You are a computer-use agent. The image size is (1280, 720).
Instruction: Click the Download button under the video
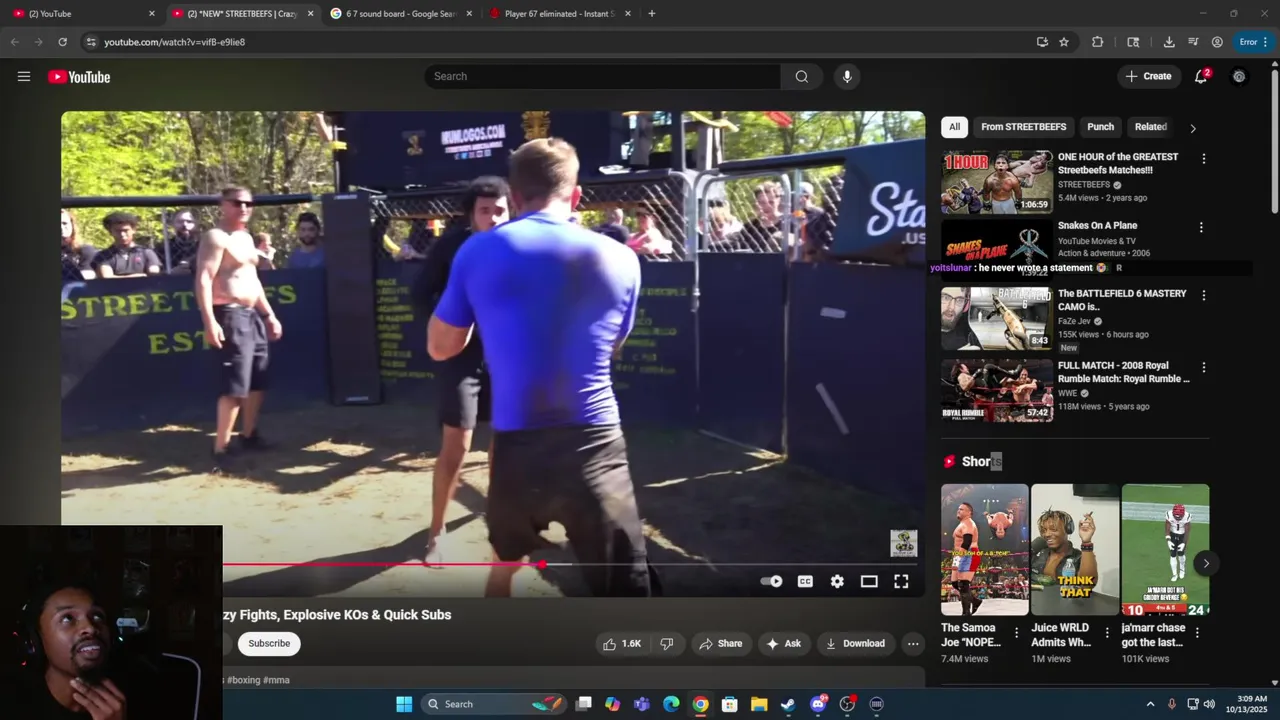point(855,644)
